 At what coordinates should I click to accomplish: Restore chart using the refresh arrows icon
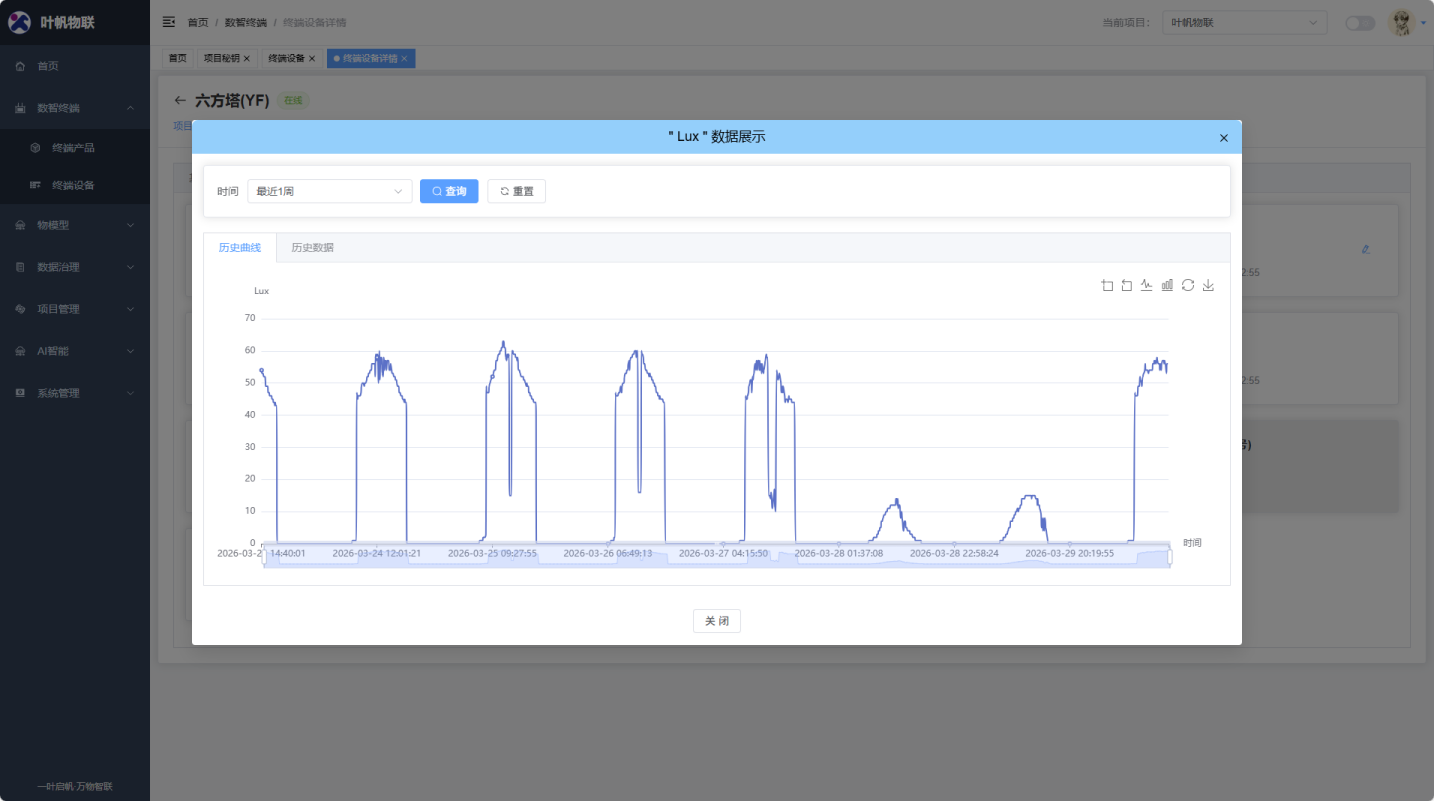pyautogui.click(x=1188, y=285)
